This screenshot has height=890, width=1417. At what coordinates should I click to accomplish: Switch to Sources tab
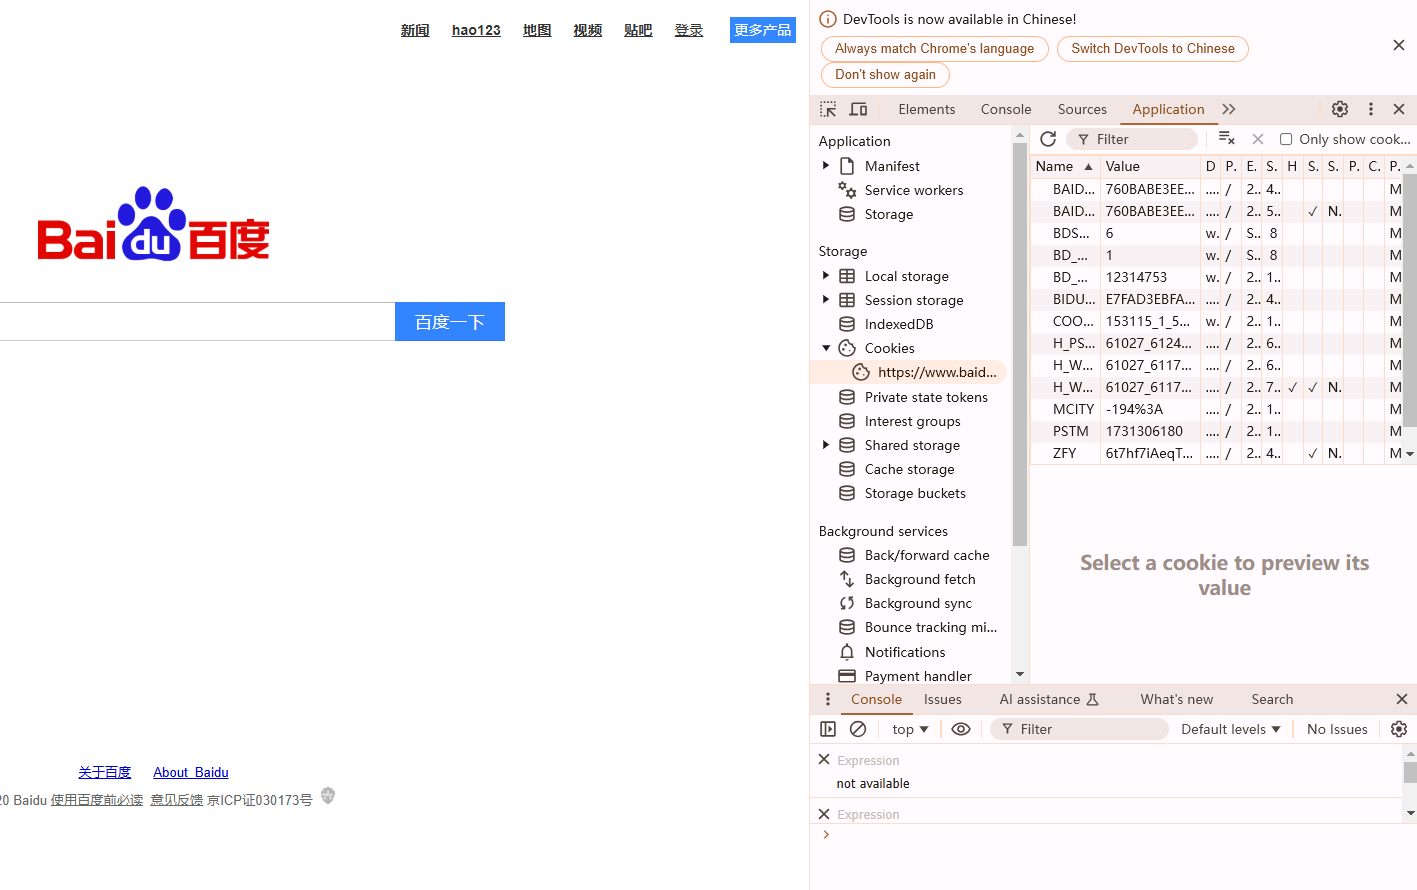point(1082,109)
